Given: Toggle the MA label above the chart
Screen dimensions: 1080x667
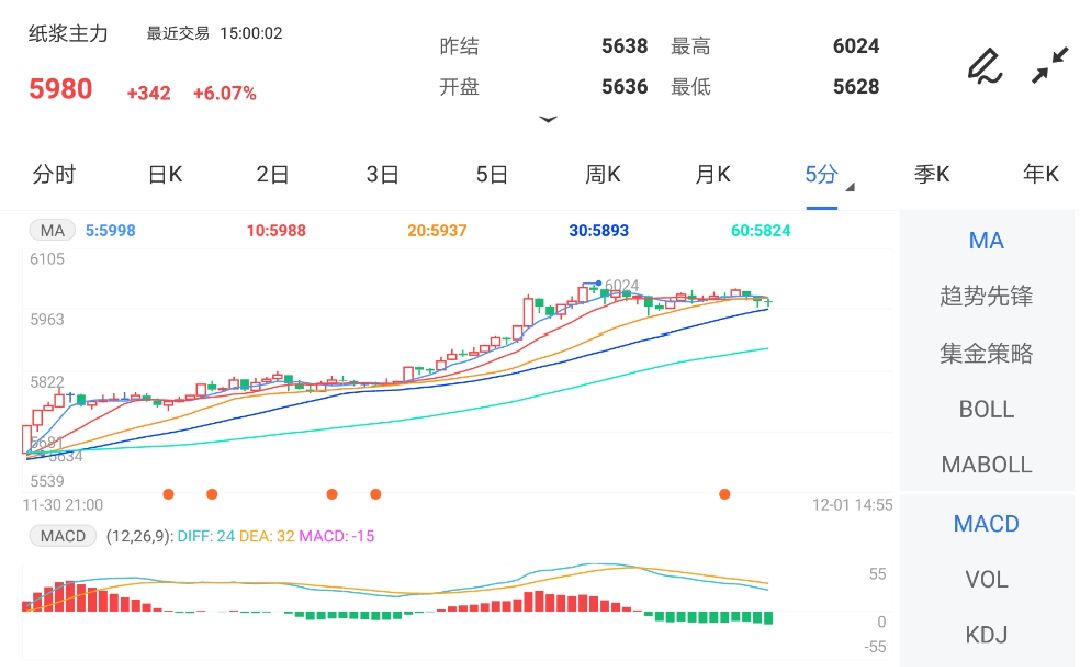Looking at the screenshot, I should point(52,229).
